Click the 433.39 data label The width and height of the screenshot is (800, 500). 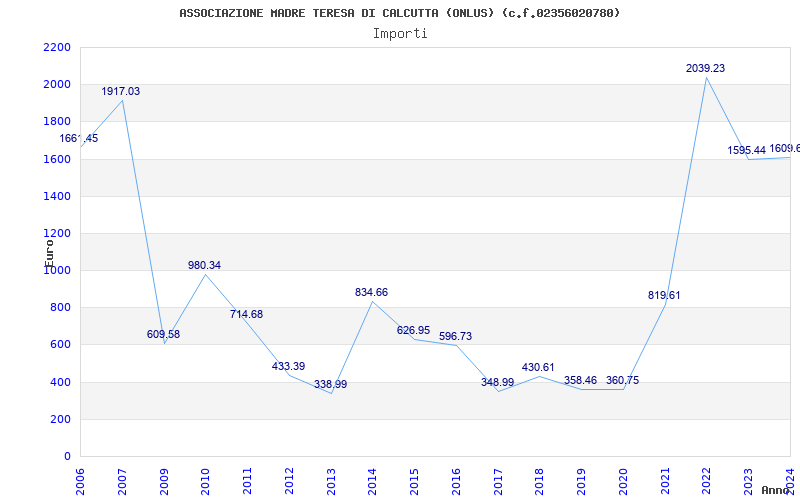click(x=288, y=367)
